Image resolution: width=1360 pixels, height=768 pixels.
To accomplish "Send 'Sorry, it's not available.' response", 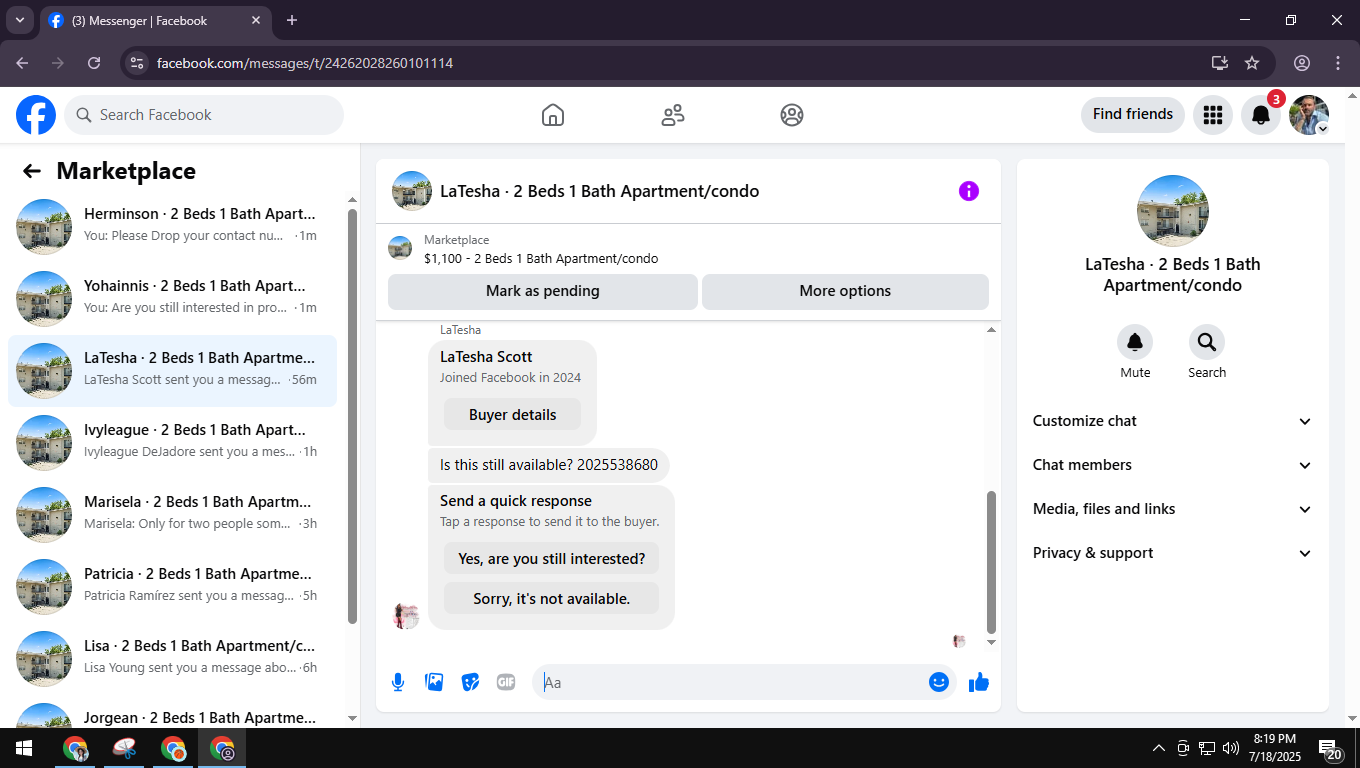I will 552,599.
